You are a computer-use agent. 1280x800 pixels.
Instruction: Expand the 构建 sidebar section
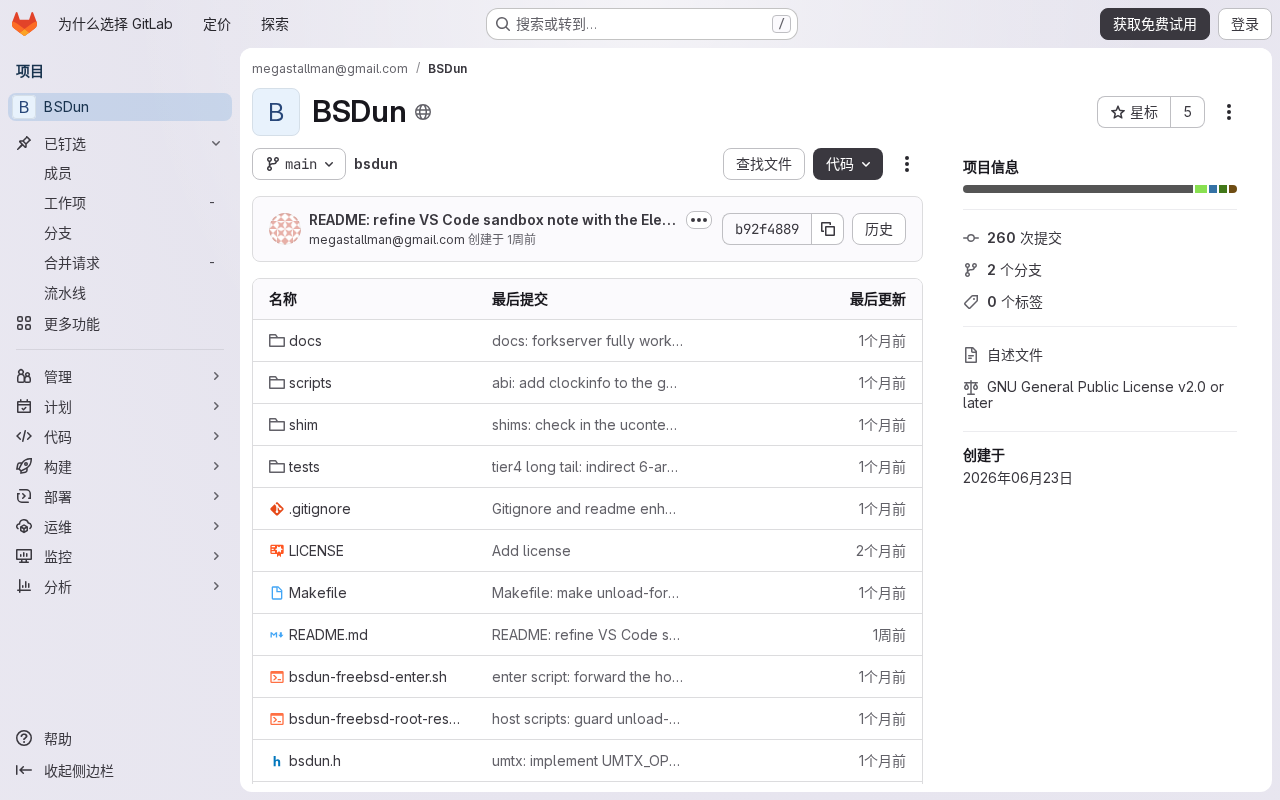(120, 467)
